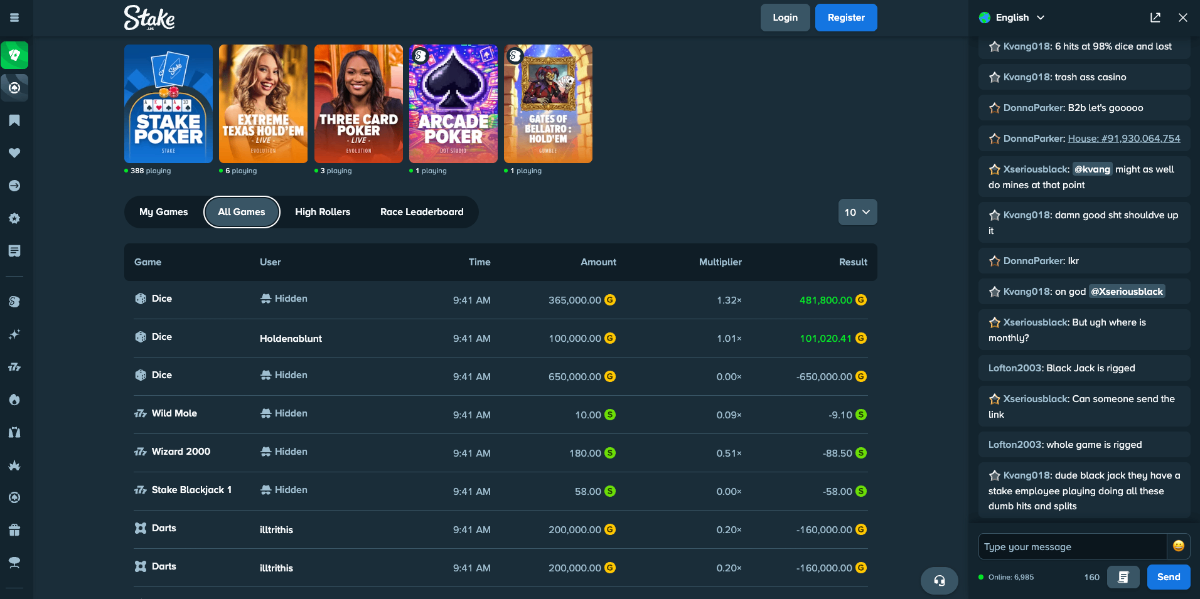Click the Holdenablunt username in the table
Image resolution: width=1200 pixels, height=599 pixels.
click(x=291, y=339)
